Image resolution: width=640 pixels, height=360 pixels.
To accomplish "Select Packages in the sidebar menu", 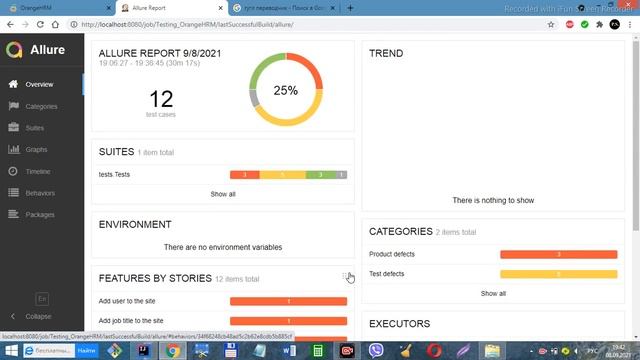I will 41,214.
